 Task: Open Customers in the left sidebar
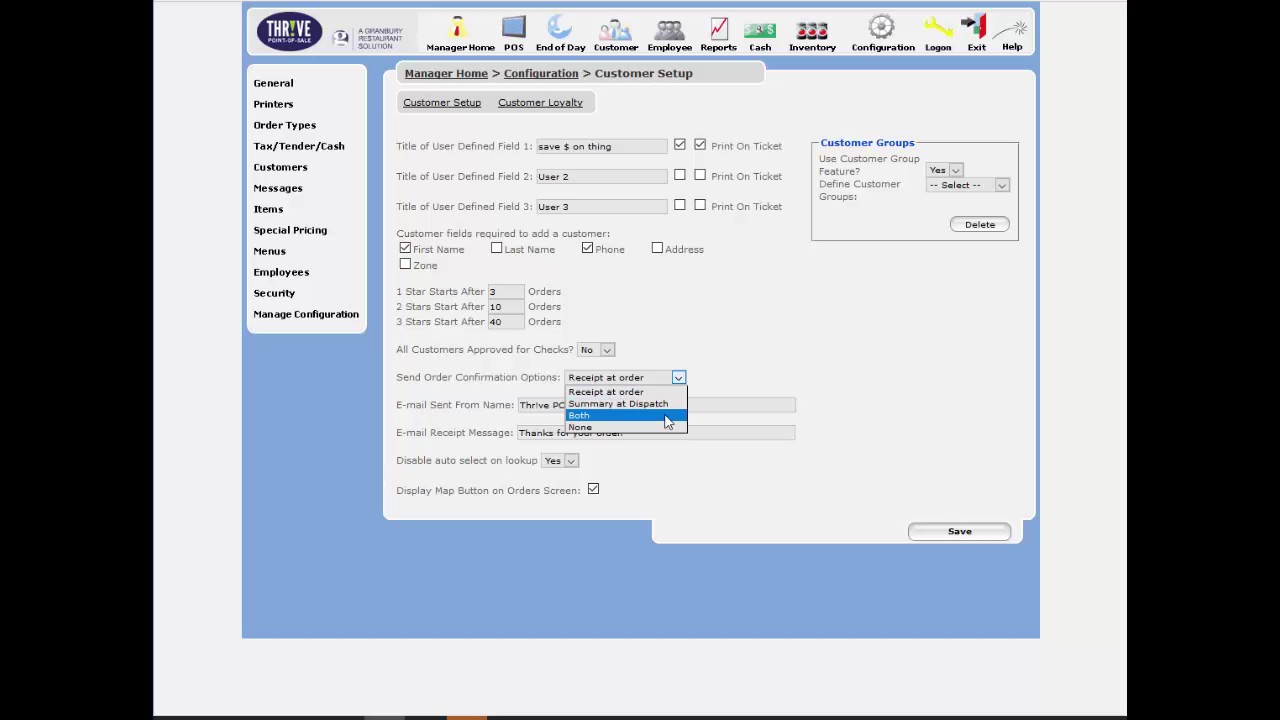tap(280, 167)
